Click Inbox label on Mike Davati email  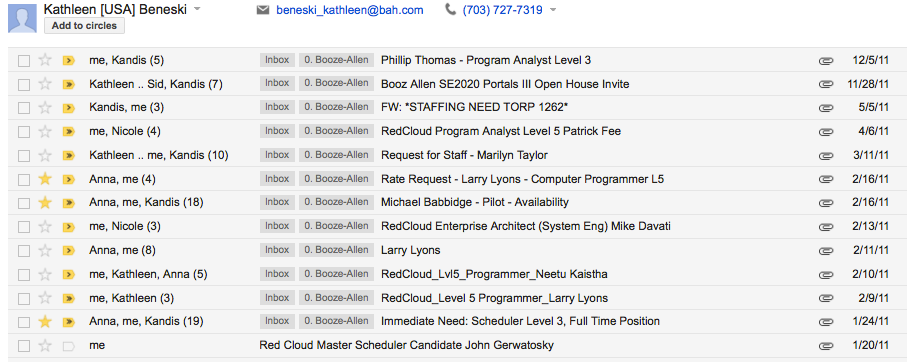pos(277,226)
